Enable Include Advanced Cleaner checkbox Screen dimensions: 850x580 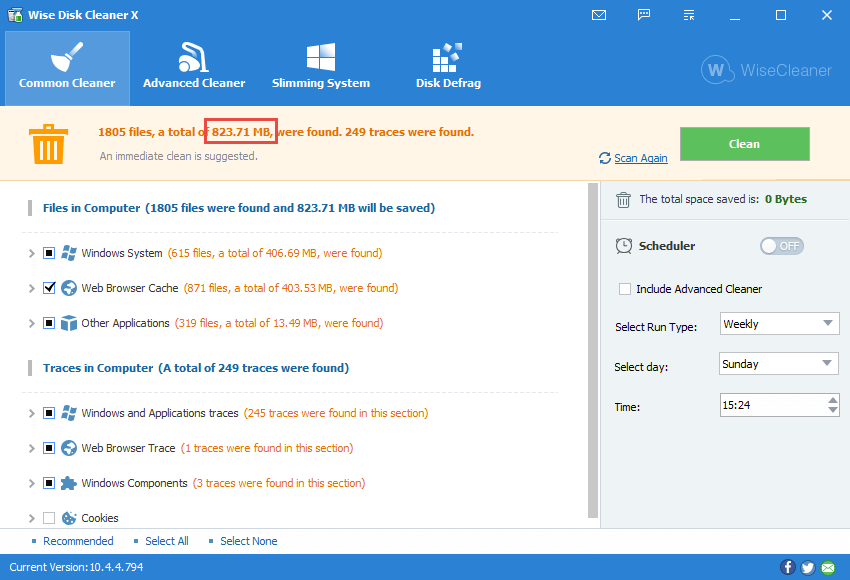(x=625, y=289)
